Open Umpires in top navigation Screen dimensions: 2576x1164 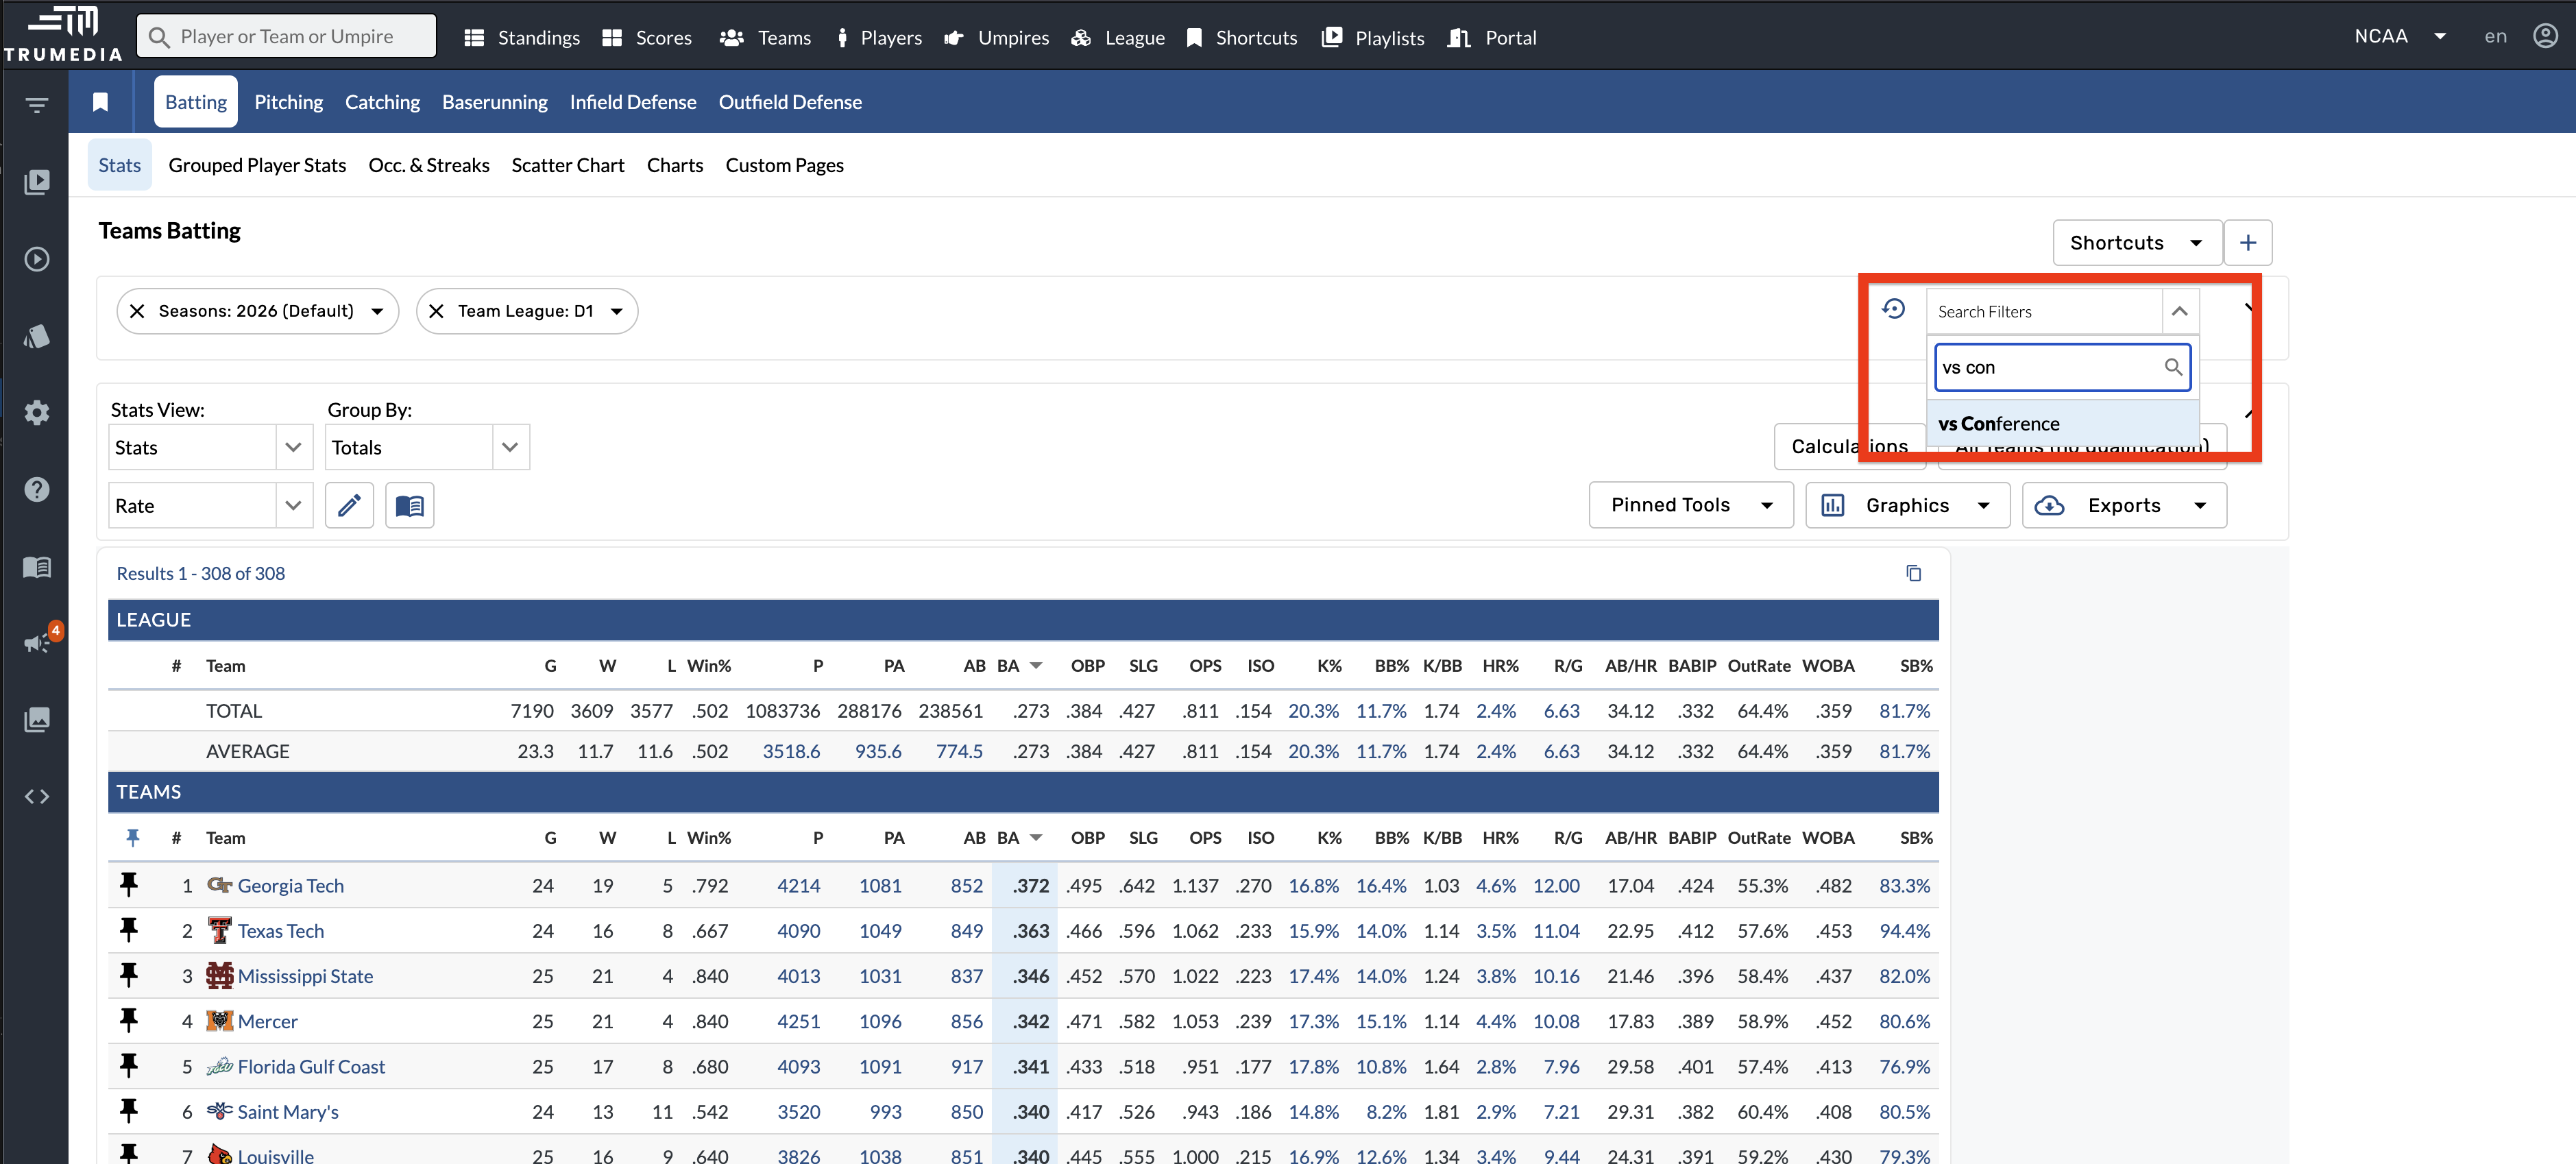point(996,38)
